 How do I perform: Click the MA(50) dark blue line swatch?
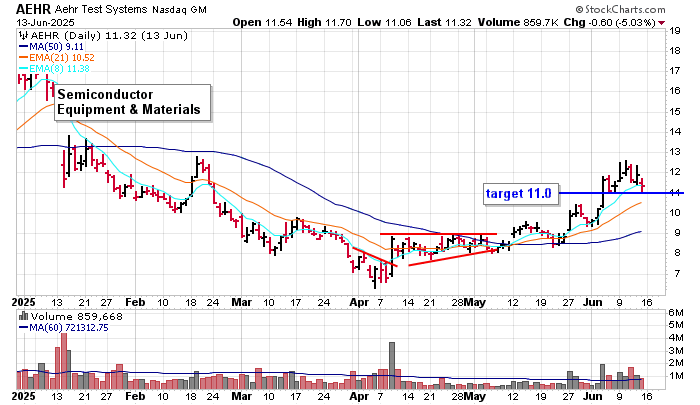pyautogui.click(x=23, y=47)
